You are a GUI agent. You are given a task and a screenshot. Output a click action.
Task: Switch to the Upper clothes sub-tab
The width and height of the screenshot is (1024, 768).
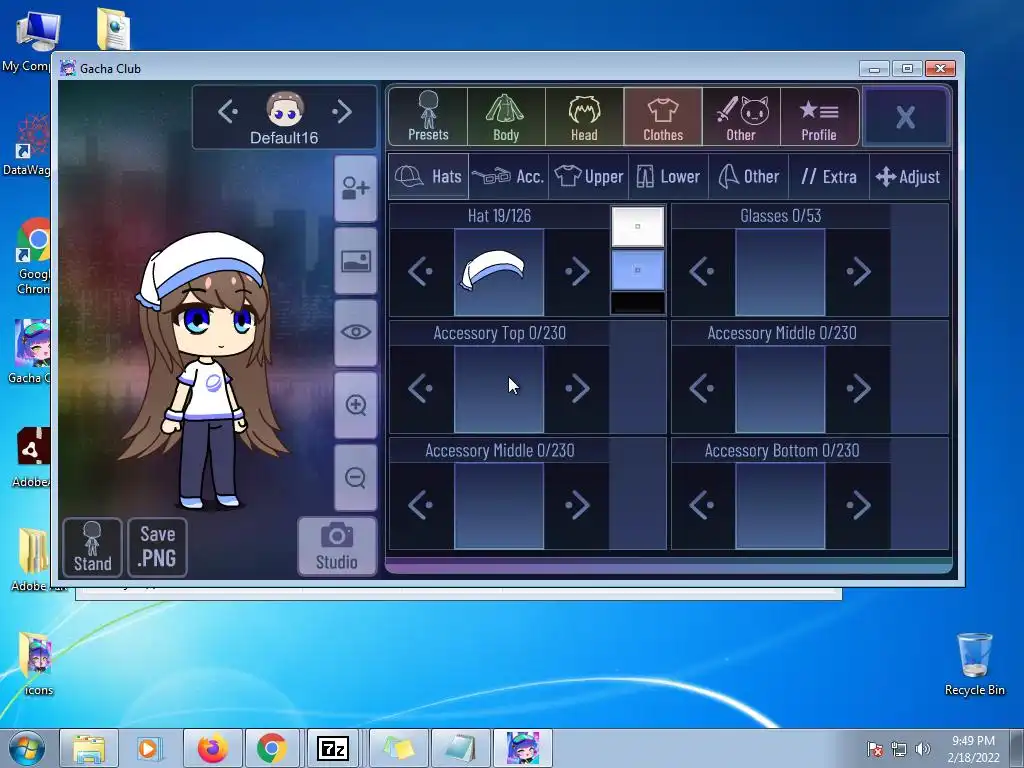[x=588, y=176]
